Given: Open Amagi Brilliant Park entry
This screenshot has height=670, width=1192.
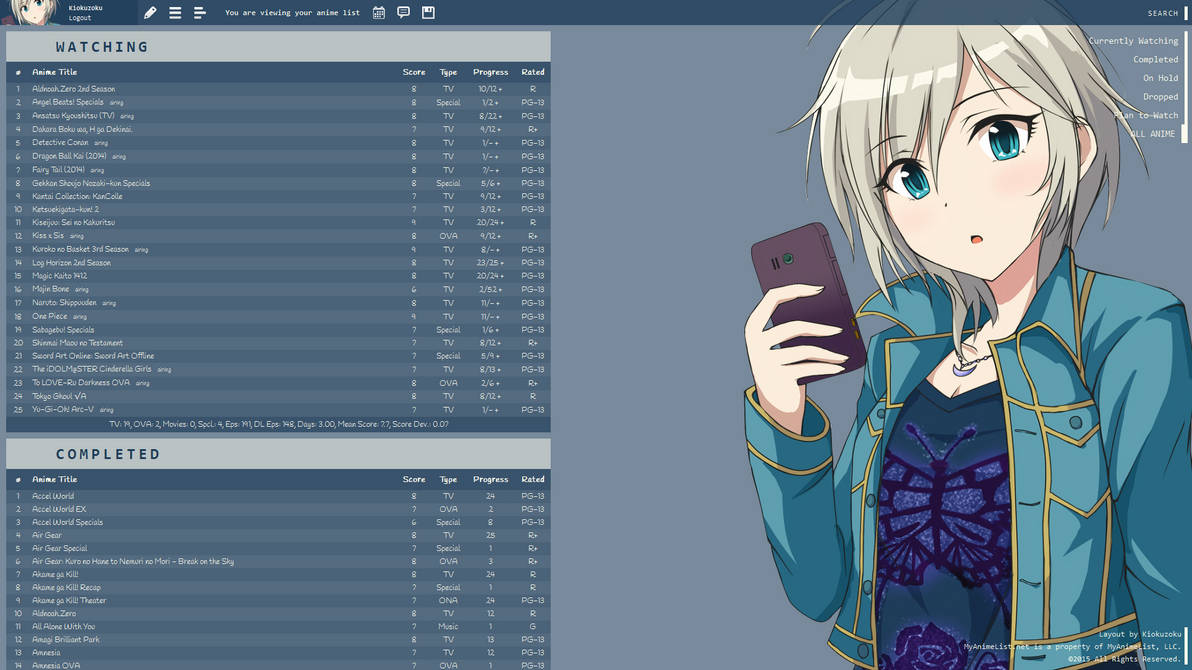Looking at the screenshot, I should tap(65, 640).
